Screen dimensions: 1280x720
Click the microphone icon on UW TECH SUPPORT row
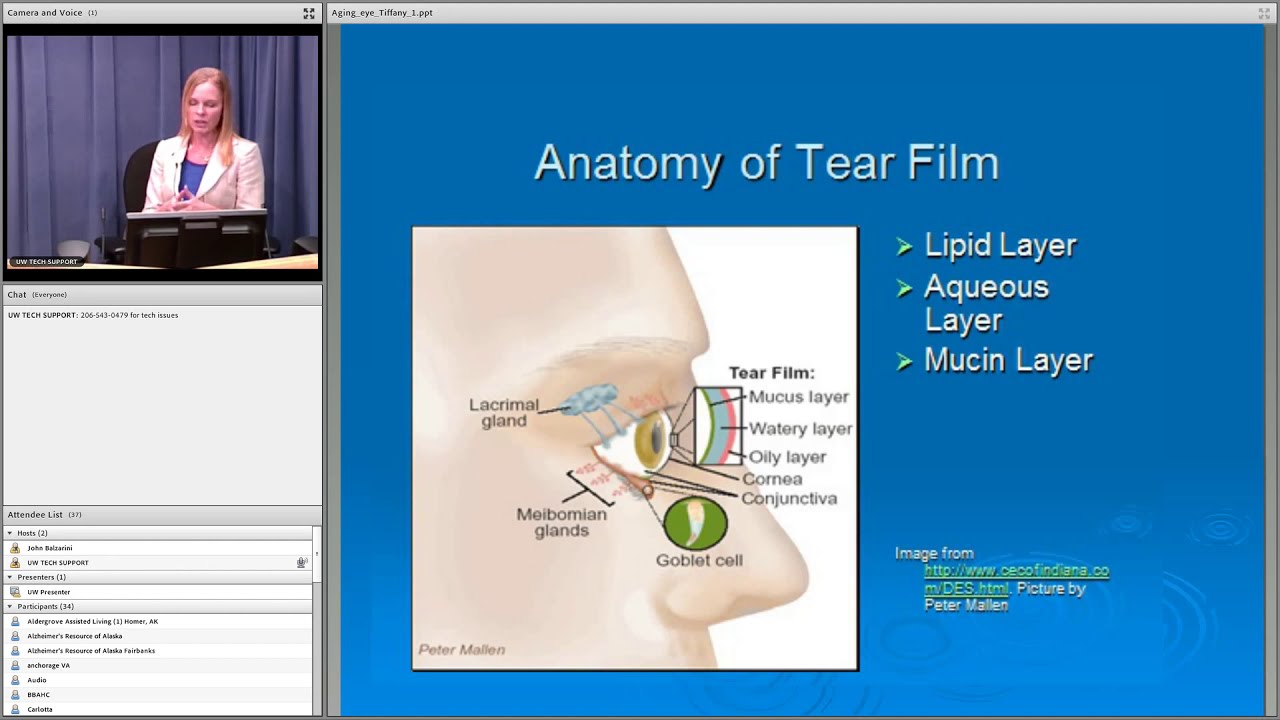(x=301, y=562)
